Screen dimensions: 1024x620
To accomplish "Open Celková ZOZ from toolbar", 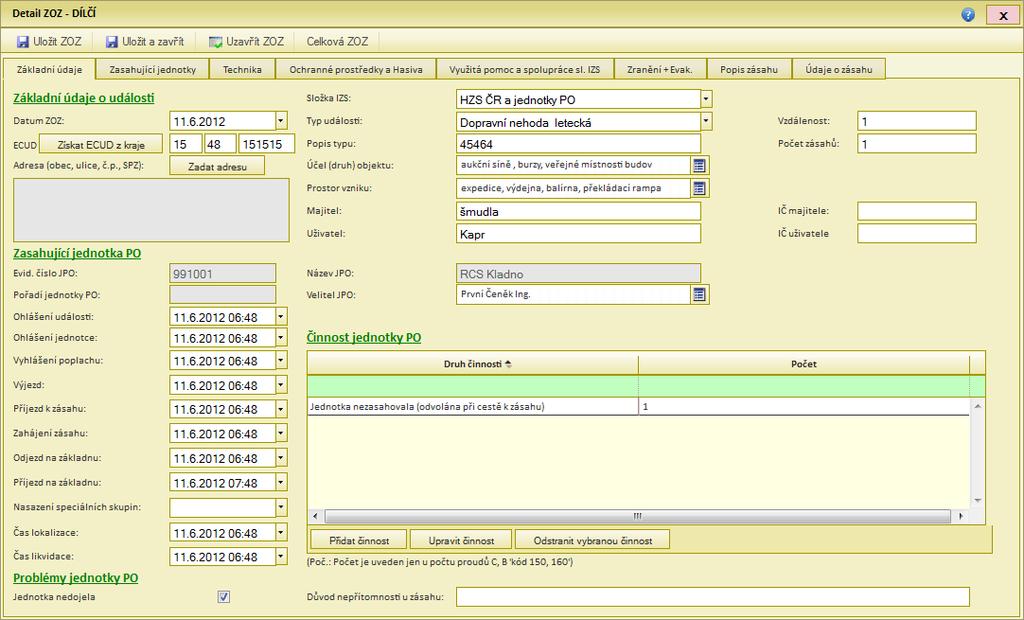I will coord(337,41).
